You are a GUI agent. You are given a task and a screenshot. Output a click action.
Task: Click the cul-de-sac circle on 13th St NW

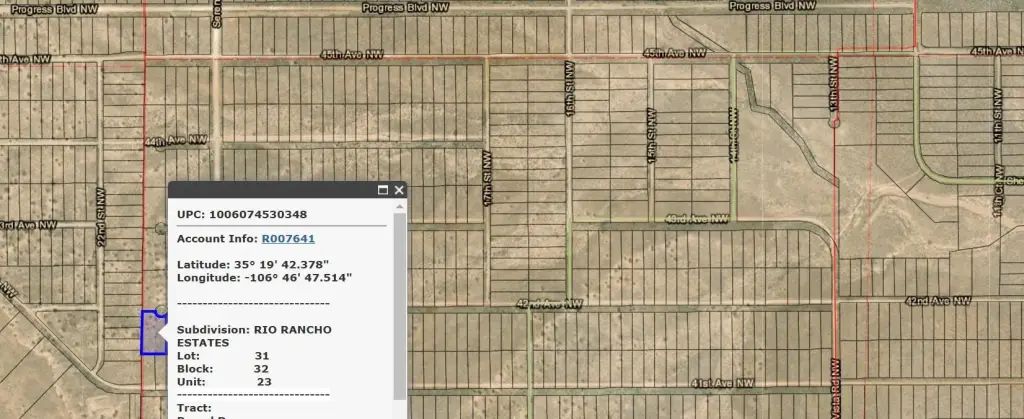pyautogui.click(x=833, y=122)
